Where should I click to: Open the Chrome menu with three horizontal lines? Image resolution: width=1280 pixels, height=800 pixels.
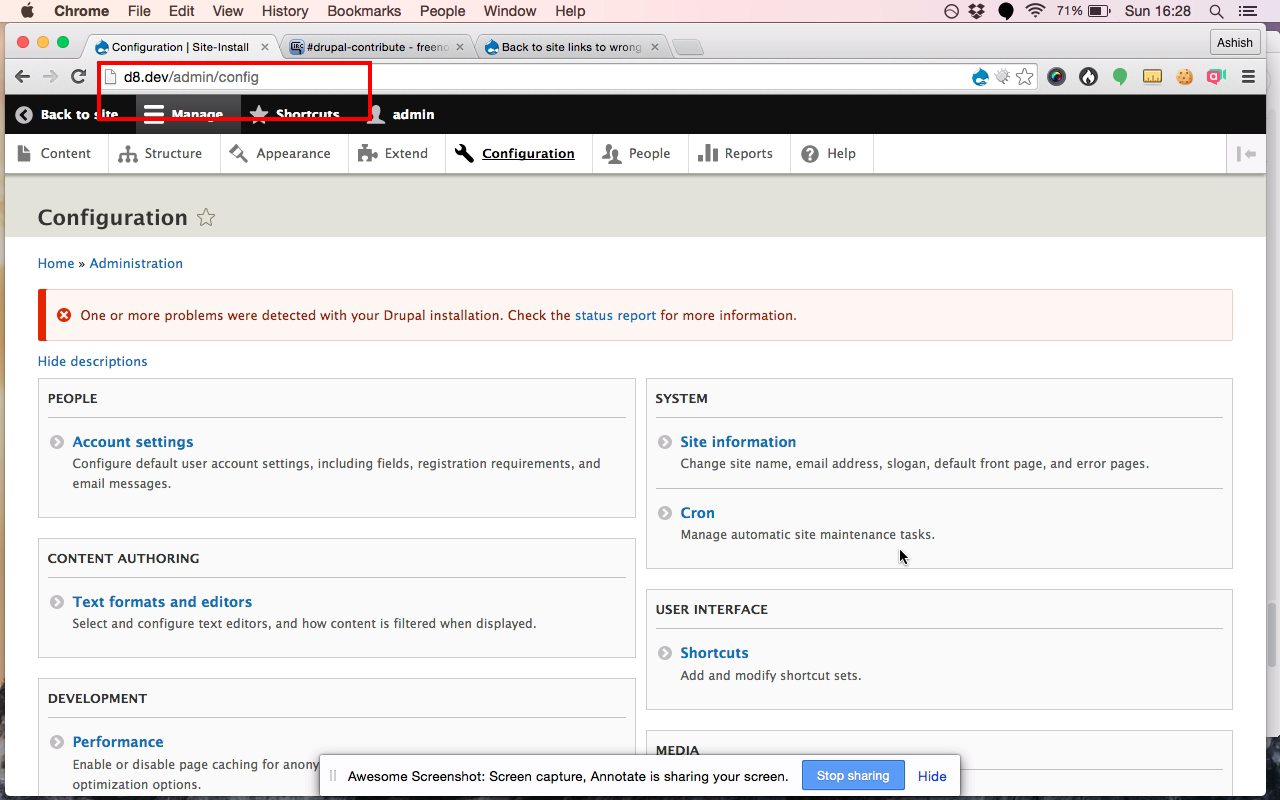1248,76
